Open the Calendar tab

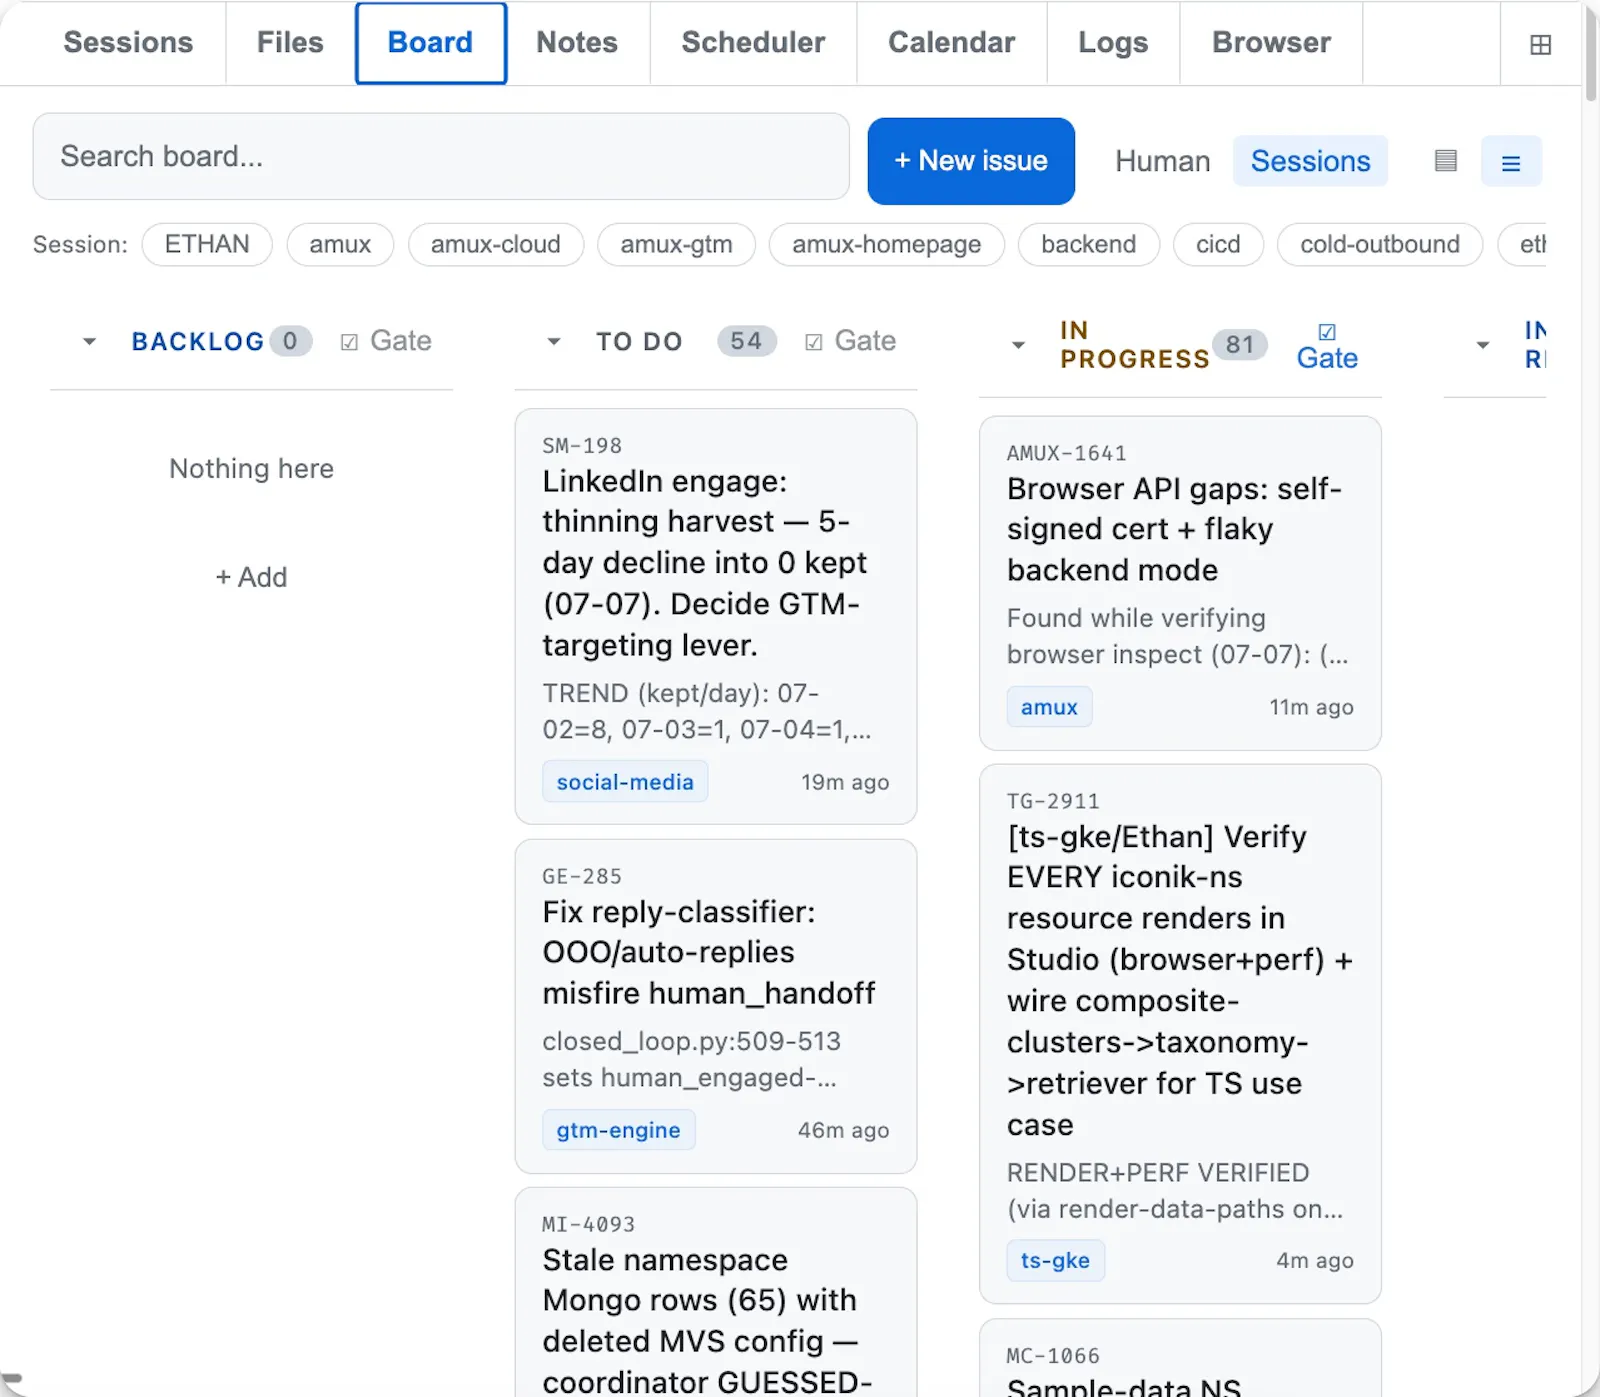click(x=951, y=43)
